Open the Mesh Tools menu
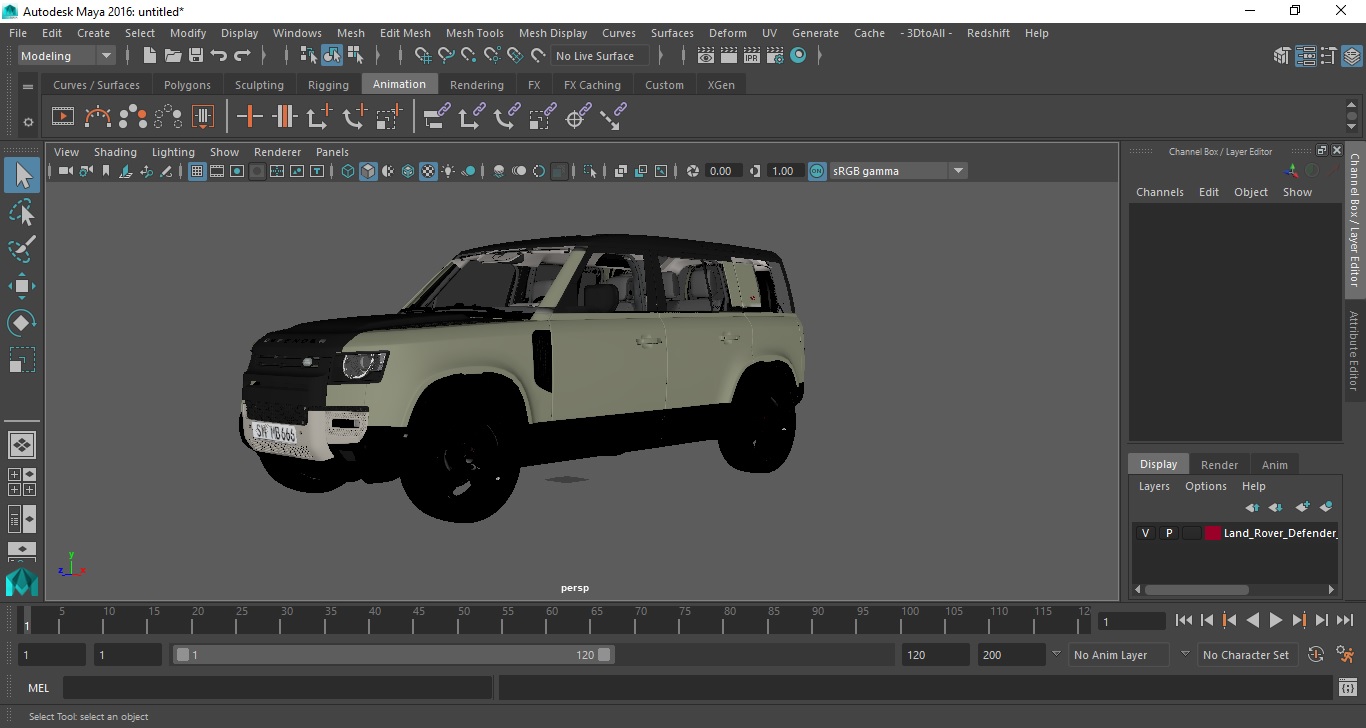Screen dimensions: 1366x728 (475, 33)
